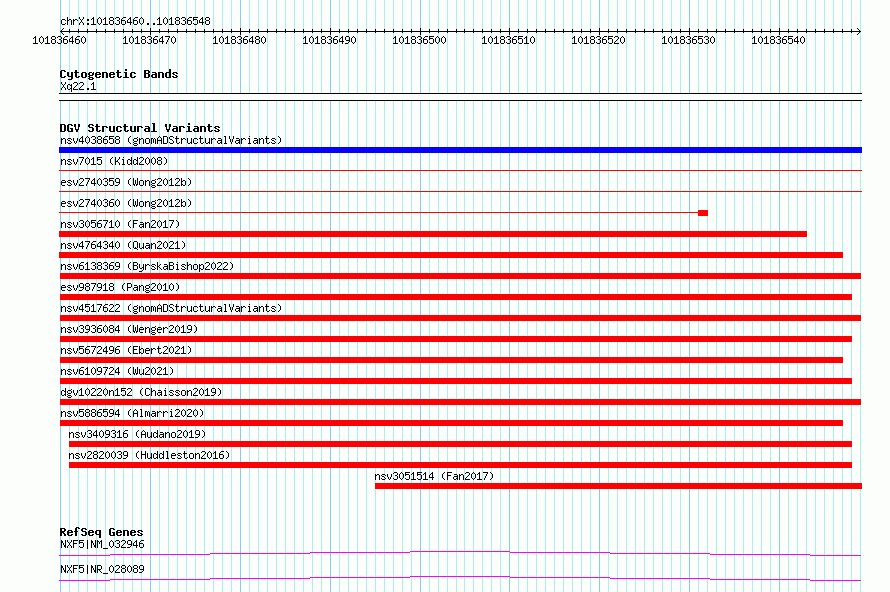The image size is (890, 592).
Task: Click ruler position 101836480
Action: 239,40
